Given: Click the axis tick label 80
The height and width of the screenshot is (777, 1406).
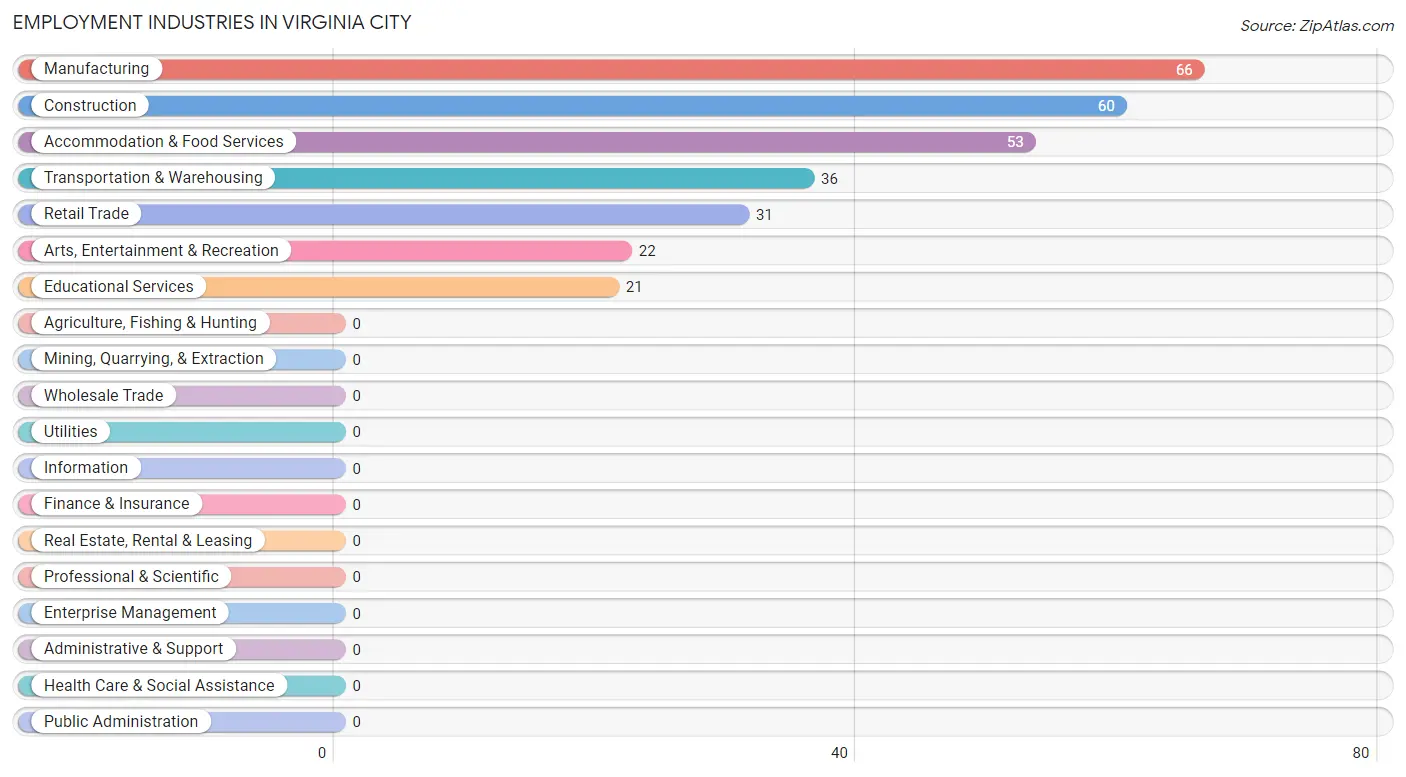Looking at the screenshot, I should [1361, 753].
